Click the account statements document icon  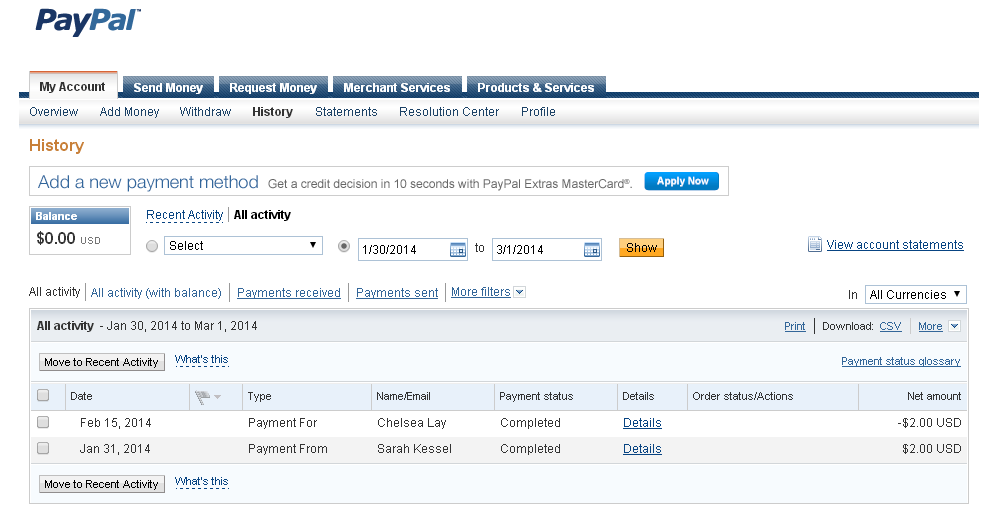(815, 244)
